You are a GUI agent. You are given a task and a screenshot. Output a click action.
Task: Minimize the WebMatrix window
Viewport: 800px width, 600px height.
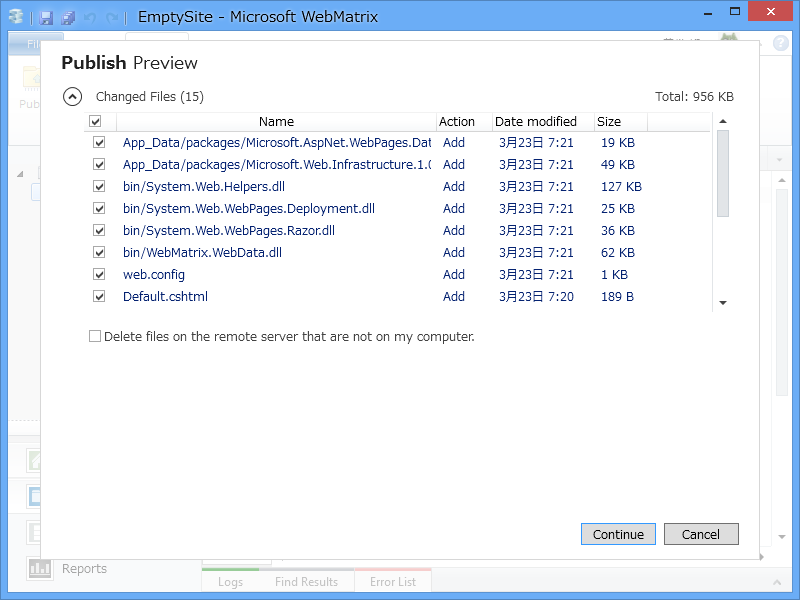pyautogui.click(x=708, y=13)
